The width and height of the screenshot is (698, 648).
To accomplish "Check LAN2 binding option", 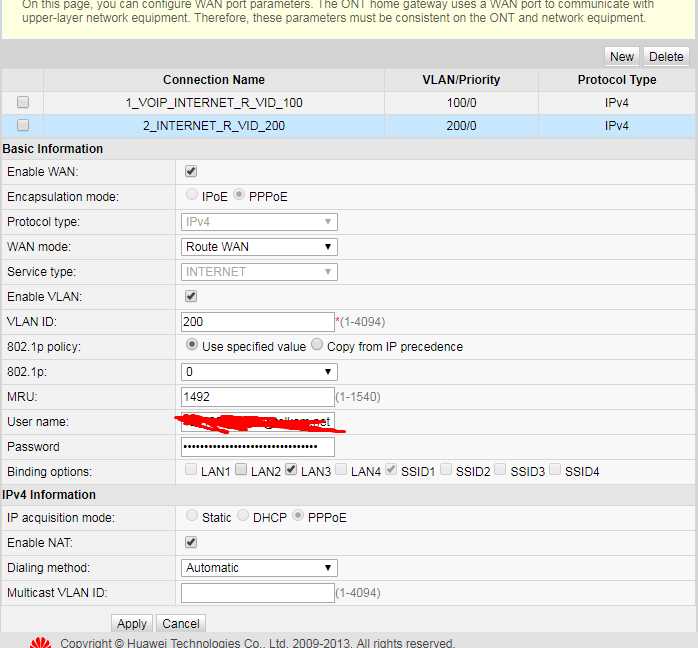I will point(241,470).
